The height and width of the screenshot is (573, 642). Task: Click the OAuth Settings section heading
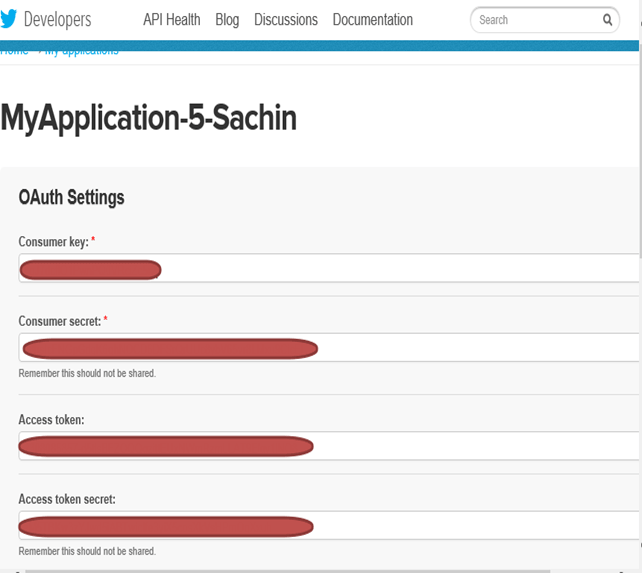click(71, 197)
